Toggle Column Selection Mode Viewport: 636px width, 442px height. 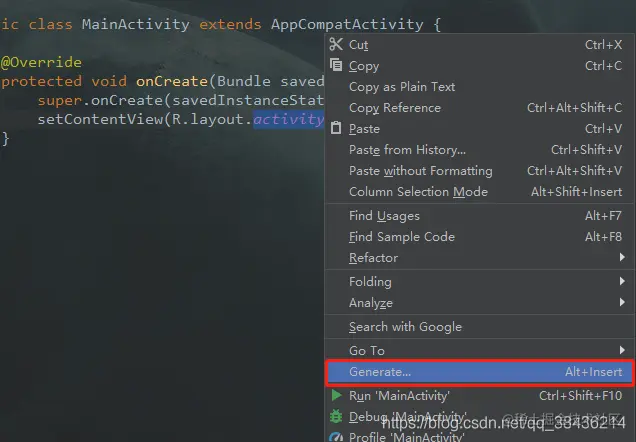click(x=480, y=192)
